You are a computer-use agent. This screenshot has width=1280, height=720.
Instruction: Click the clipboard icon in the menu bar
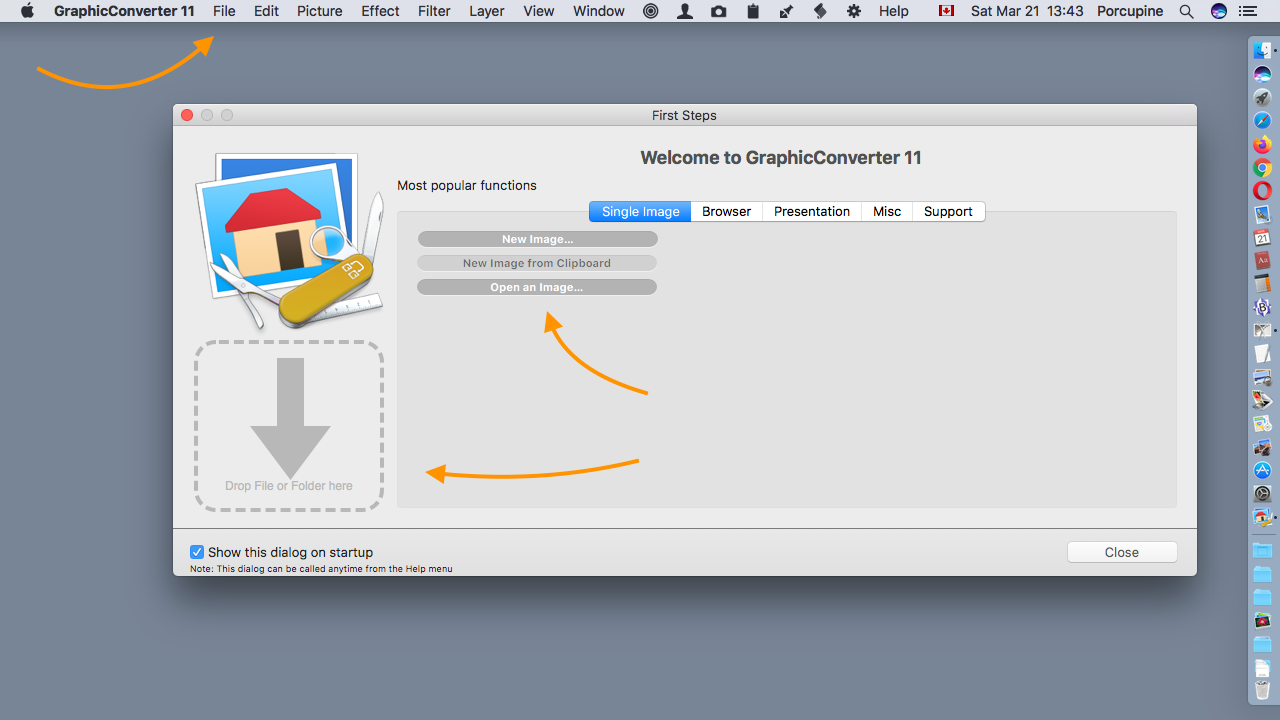752,11
